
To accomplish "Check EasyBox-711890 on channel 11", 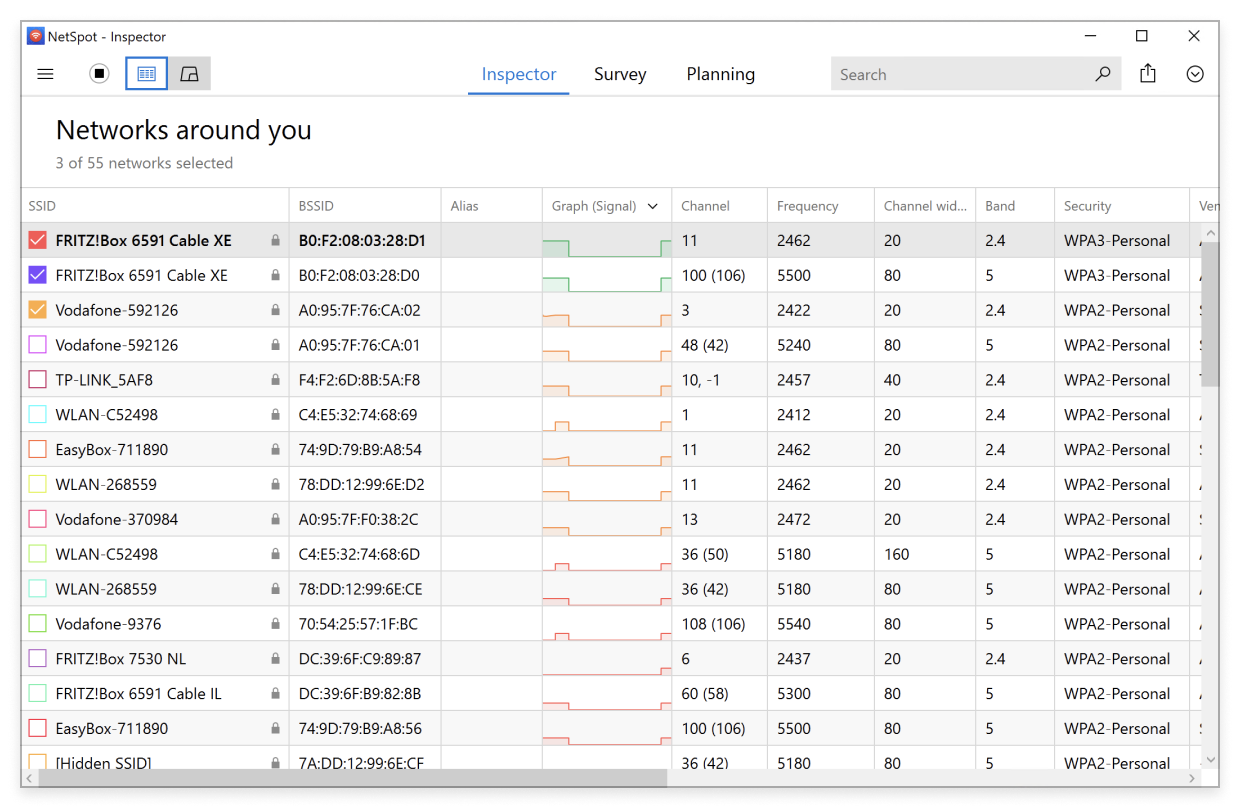I will tap(38, 450).
